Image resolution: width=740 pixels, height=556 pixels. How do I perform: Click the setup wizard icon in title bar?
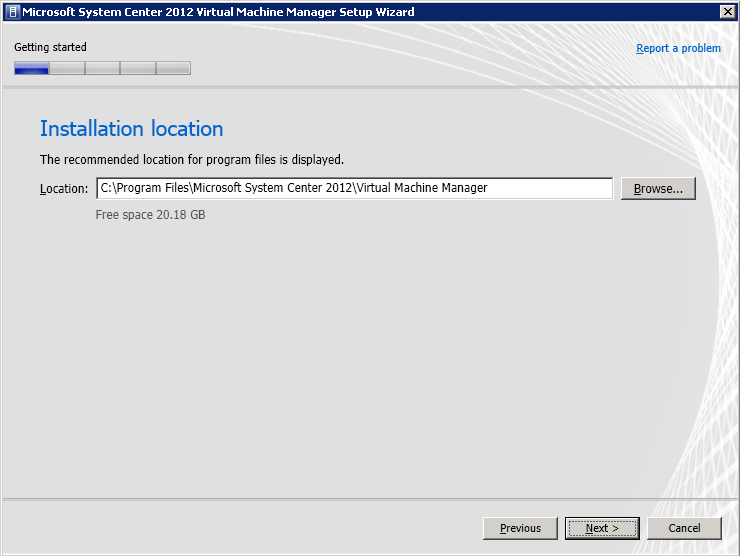(12, 12)
